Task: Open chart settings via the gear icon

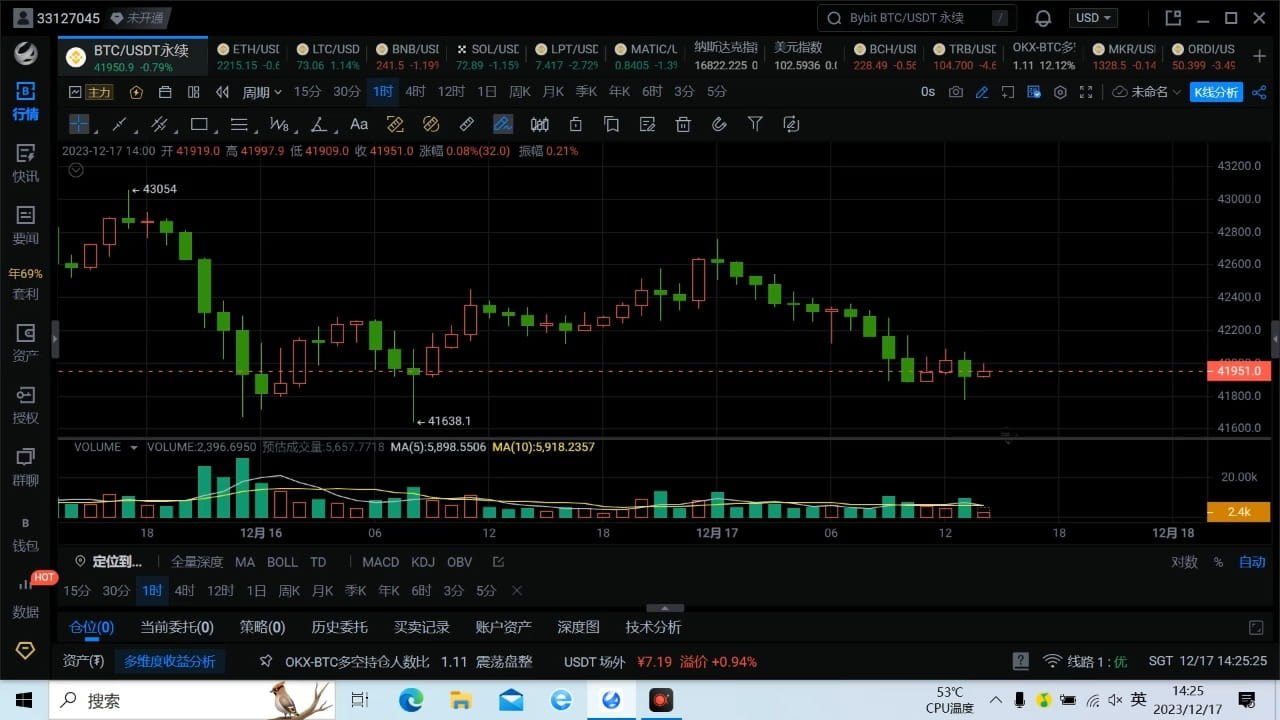Action: pos(1060,91)
